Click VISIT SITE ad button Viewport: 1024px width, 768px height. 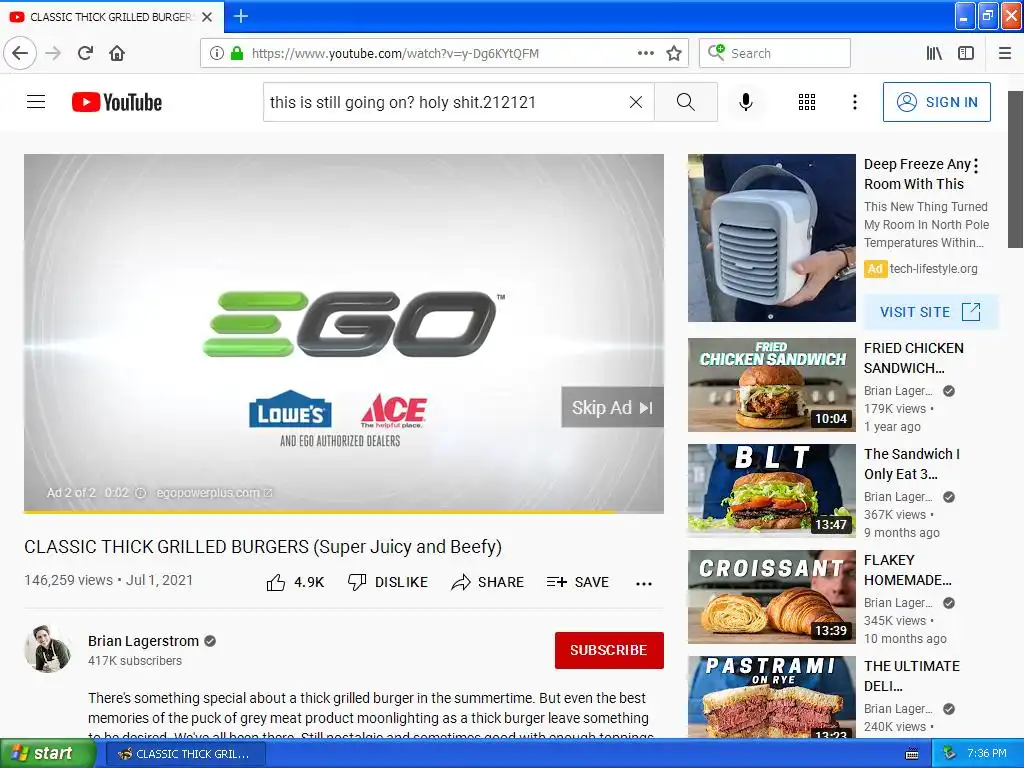[931, 312]
